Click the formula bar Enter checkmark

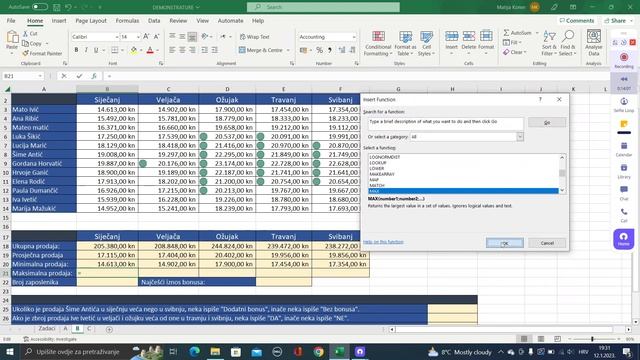point(79,76)
